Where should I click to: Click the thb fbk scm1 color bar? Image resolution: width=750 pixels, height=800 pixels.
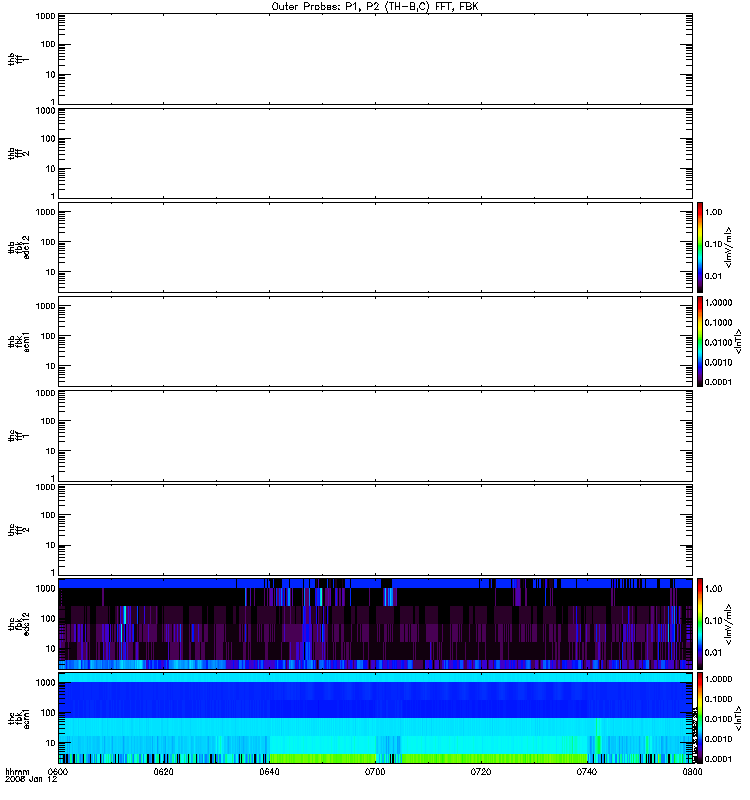pos(700,341)
